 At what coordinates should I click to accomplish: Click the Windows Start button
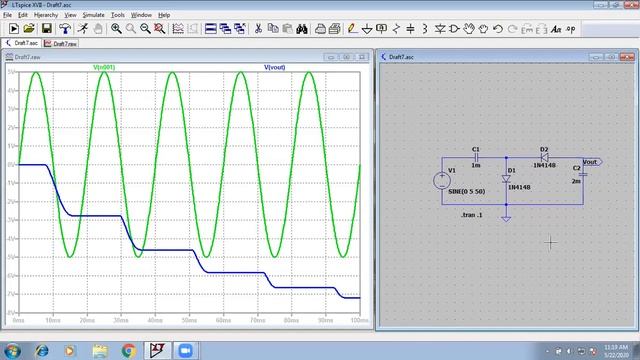pyautogui.click(x=12, y=351)
